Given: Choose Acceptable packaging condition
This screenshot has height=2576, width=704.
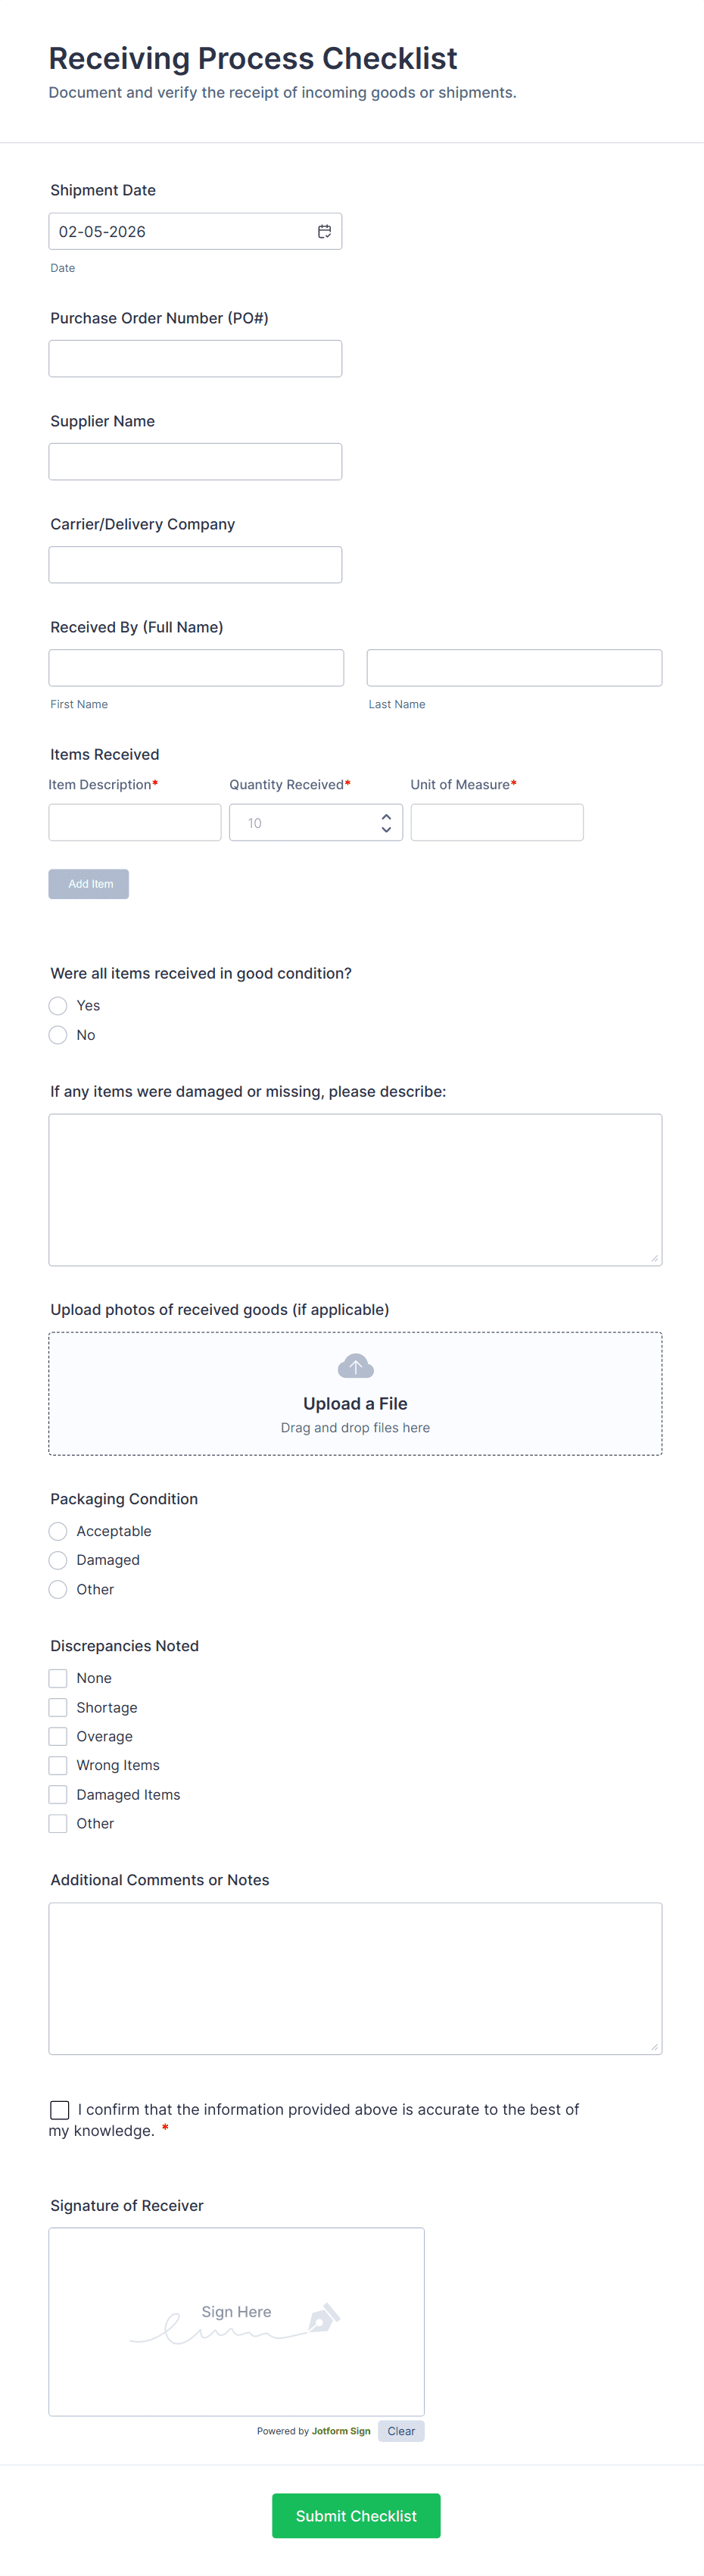Looking at the screenshot, I should click(58, 1531).
